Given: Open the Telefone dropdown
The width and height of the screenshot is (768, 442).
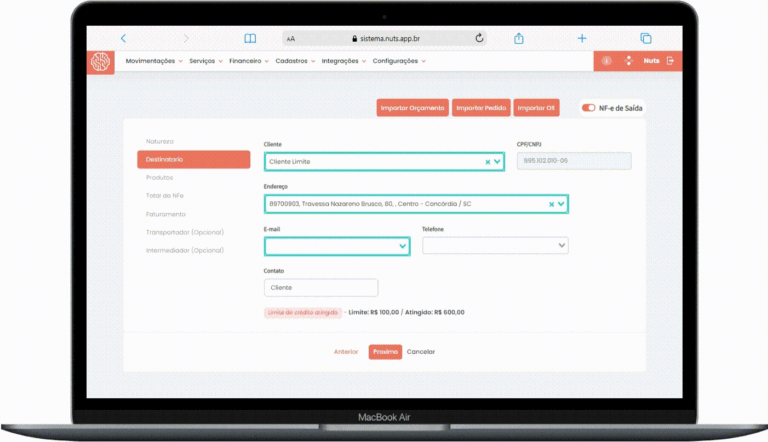Looking at the screenshot, I should click(561, 245).
